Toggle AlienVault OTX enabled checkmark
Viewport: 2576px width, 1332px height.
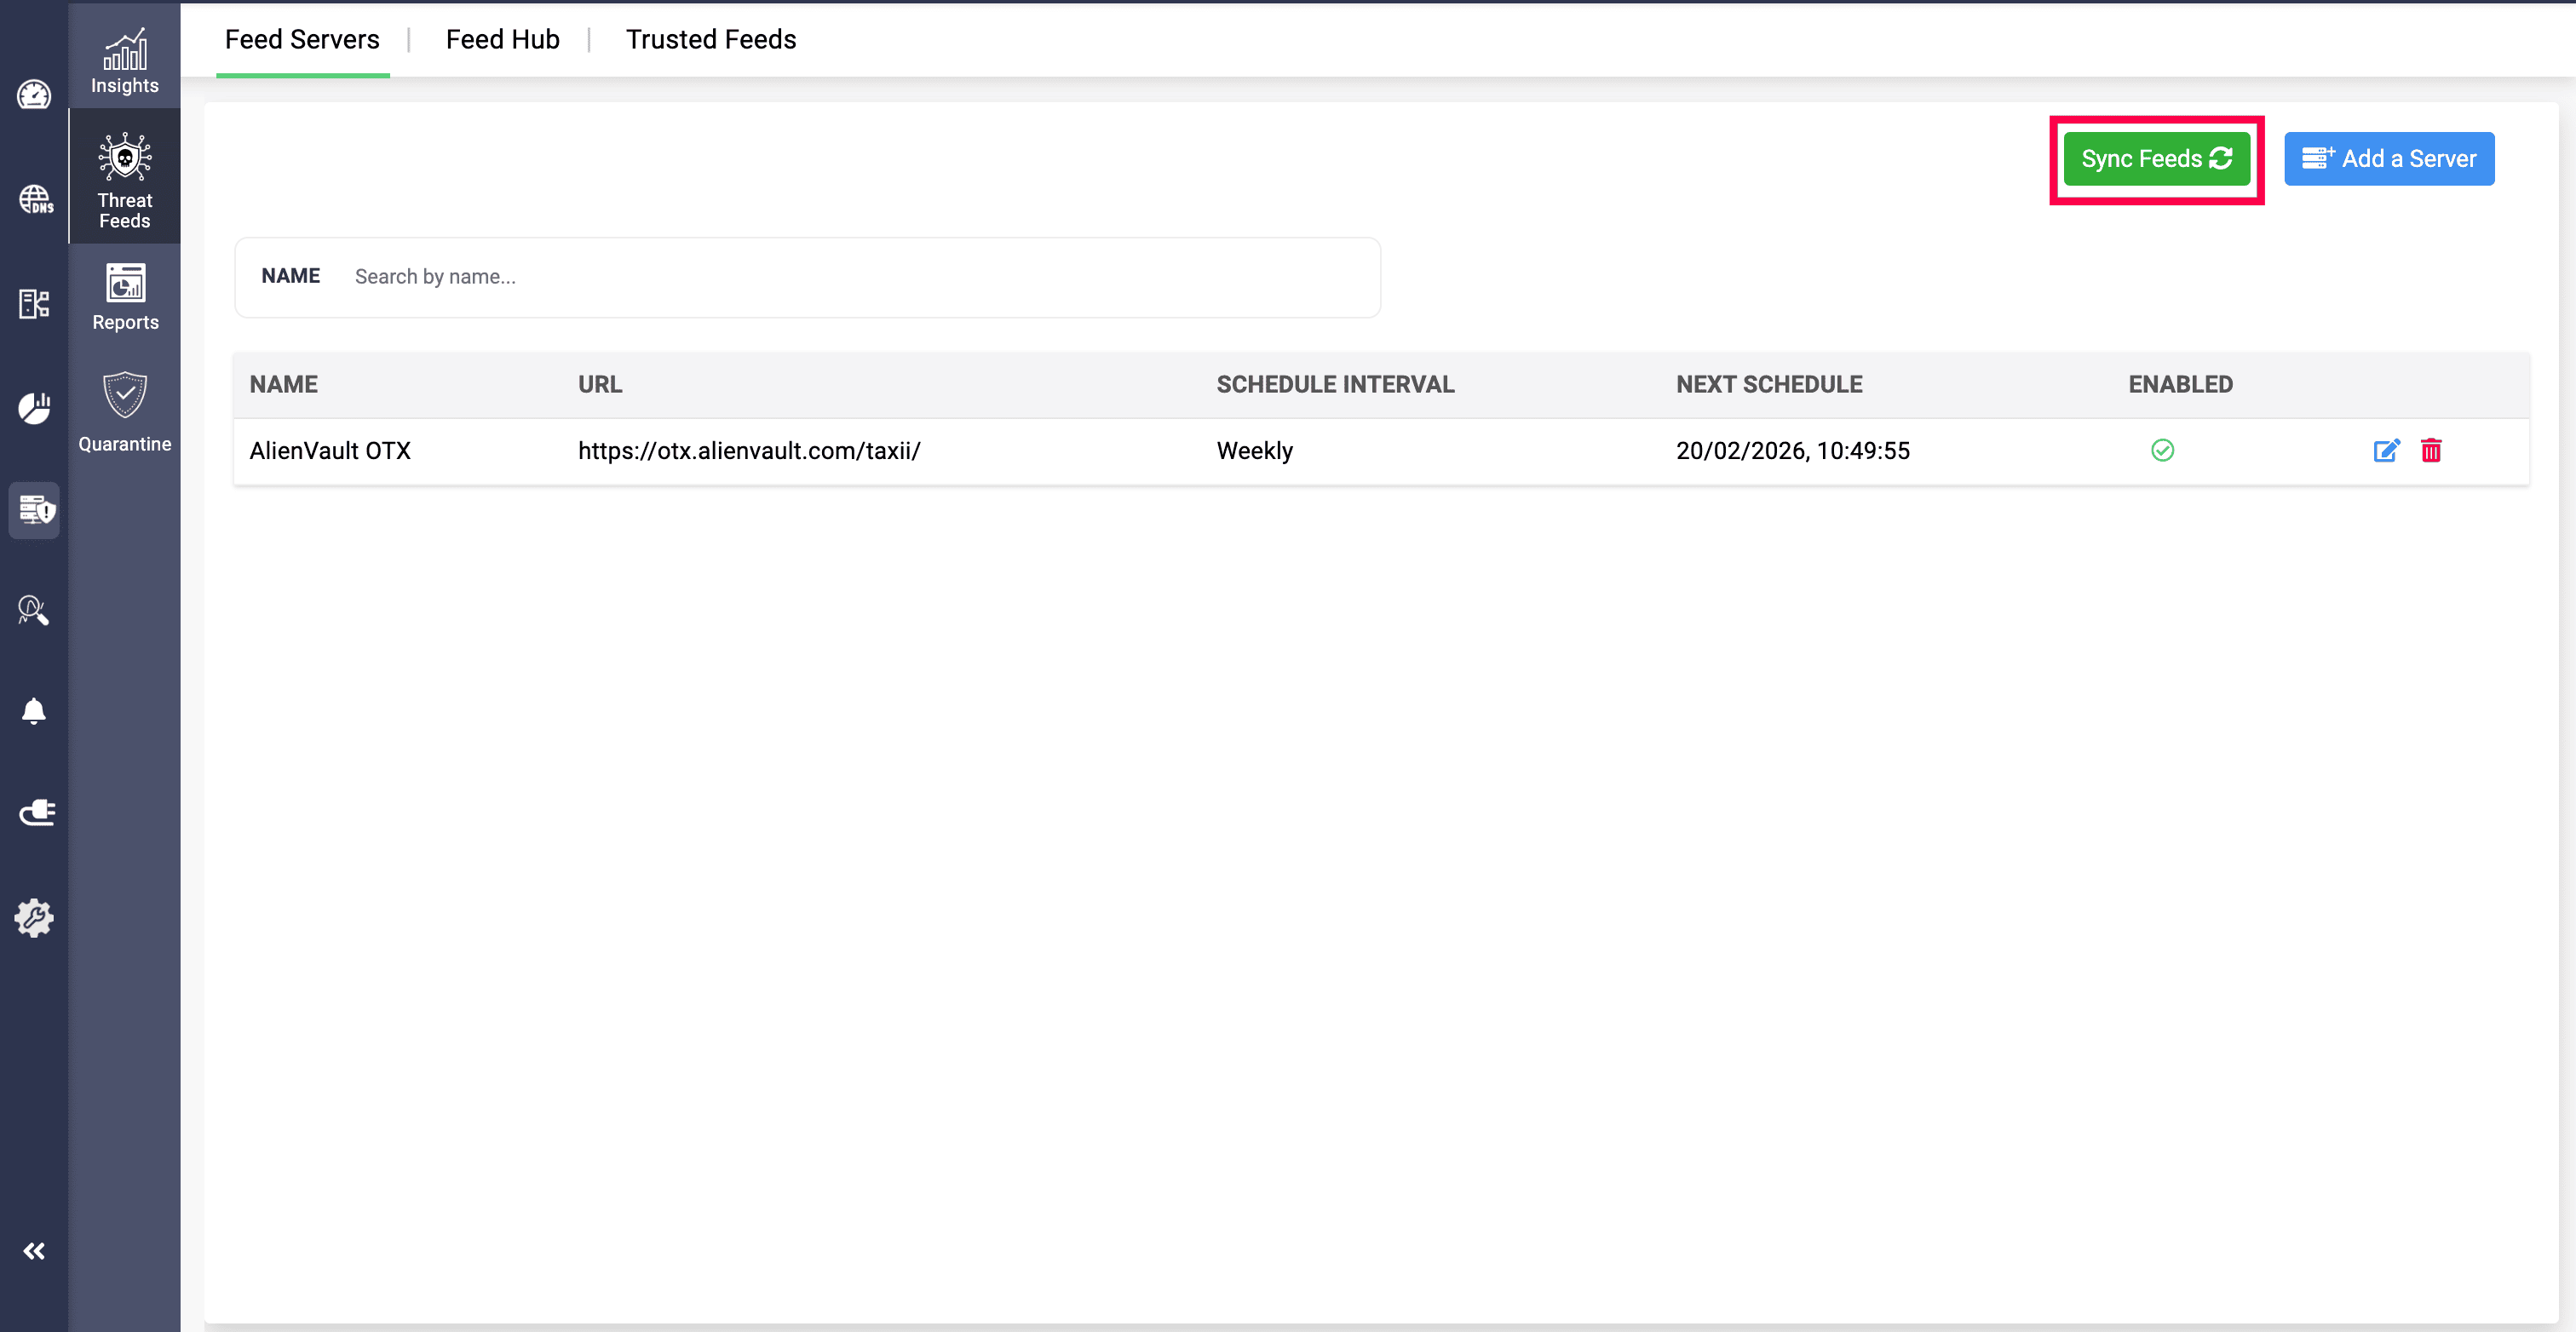point(2162,451)
